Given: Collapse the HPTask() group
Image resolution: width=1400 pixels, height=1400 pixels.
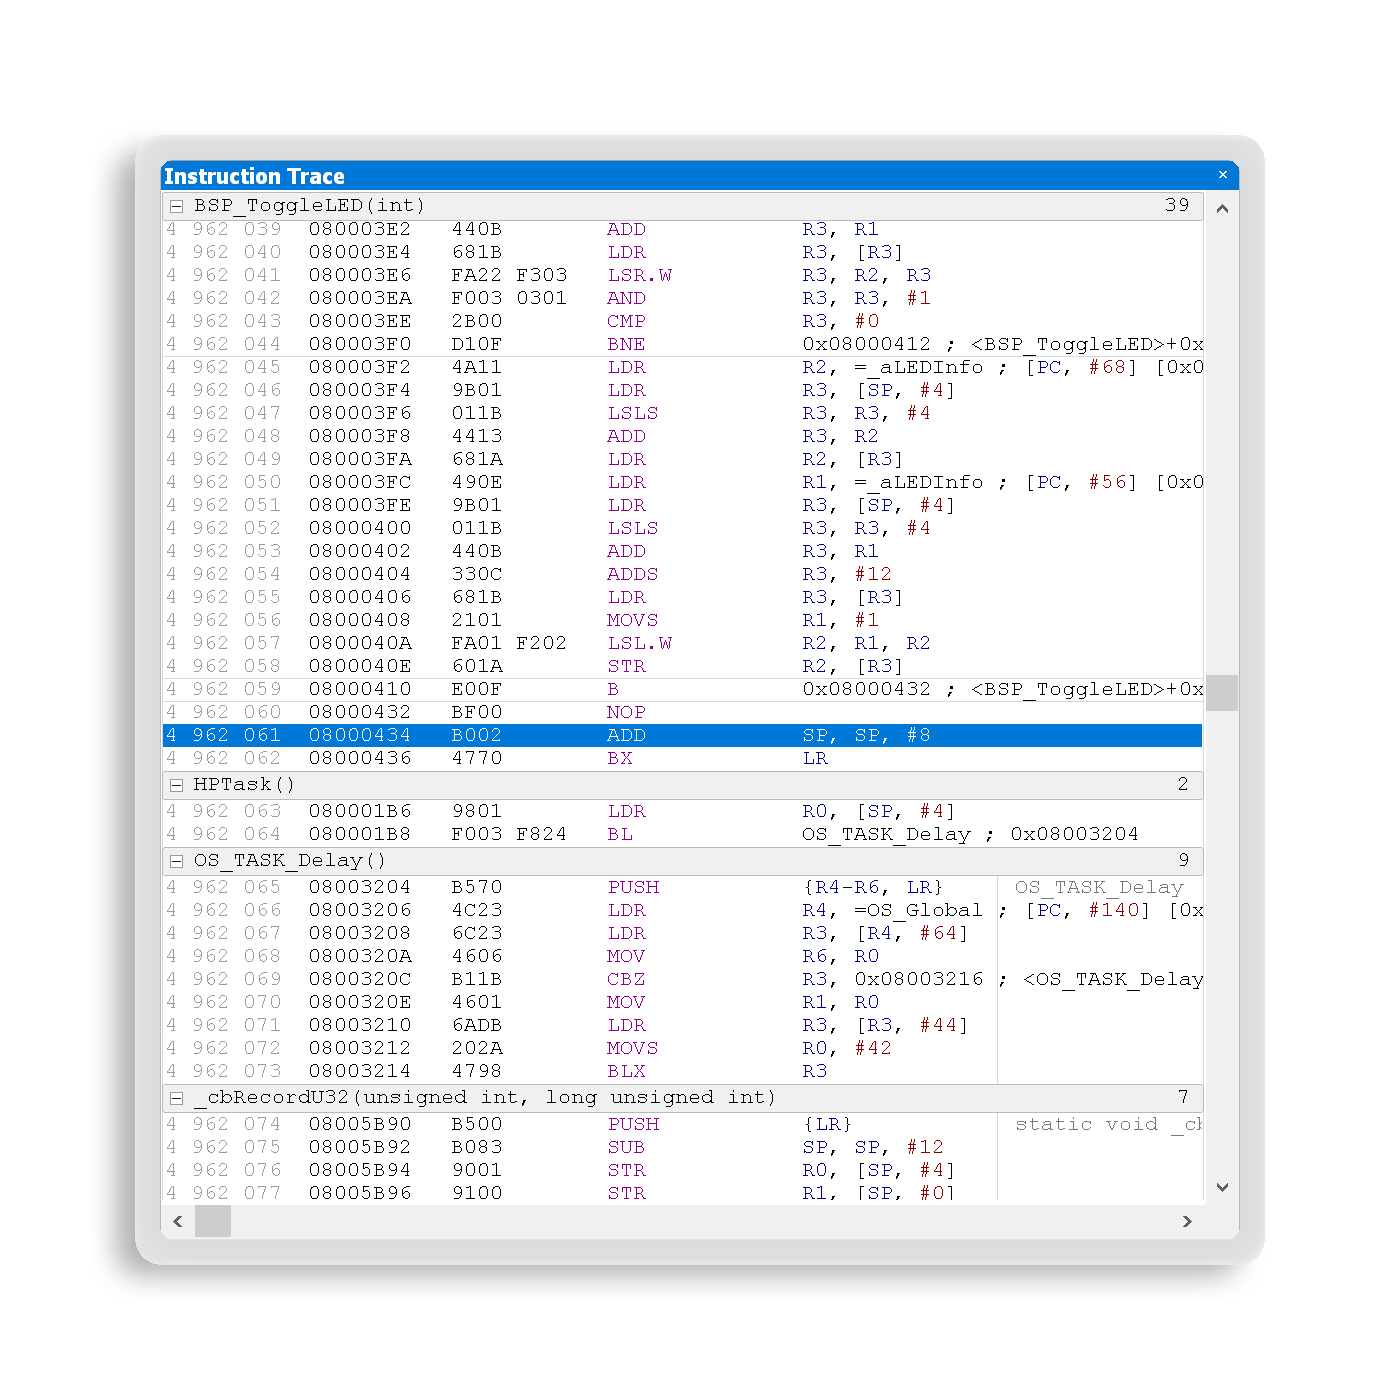Looking at the screenshot, I should click(x=176, y=785).
